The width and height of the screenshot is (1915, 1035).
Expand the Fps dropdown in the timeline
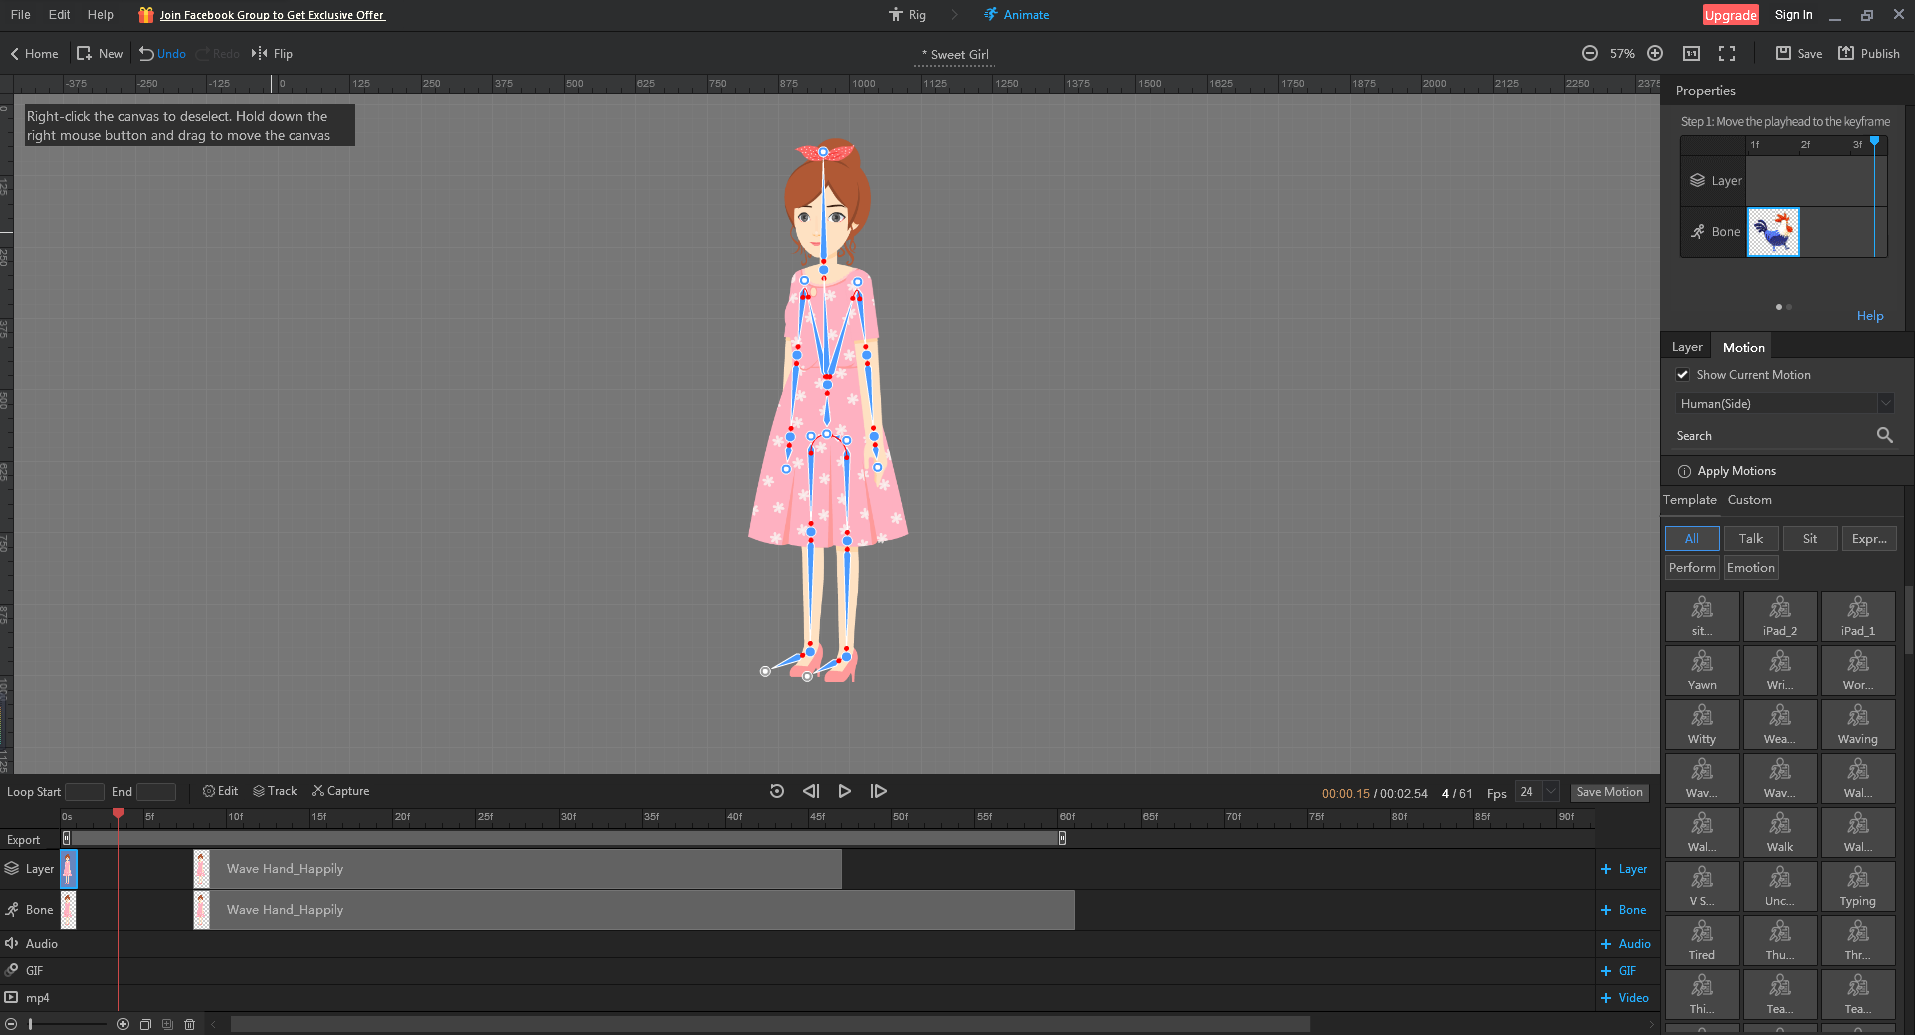pyautogui.click(x=1549, y=791)
